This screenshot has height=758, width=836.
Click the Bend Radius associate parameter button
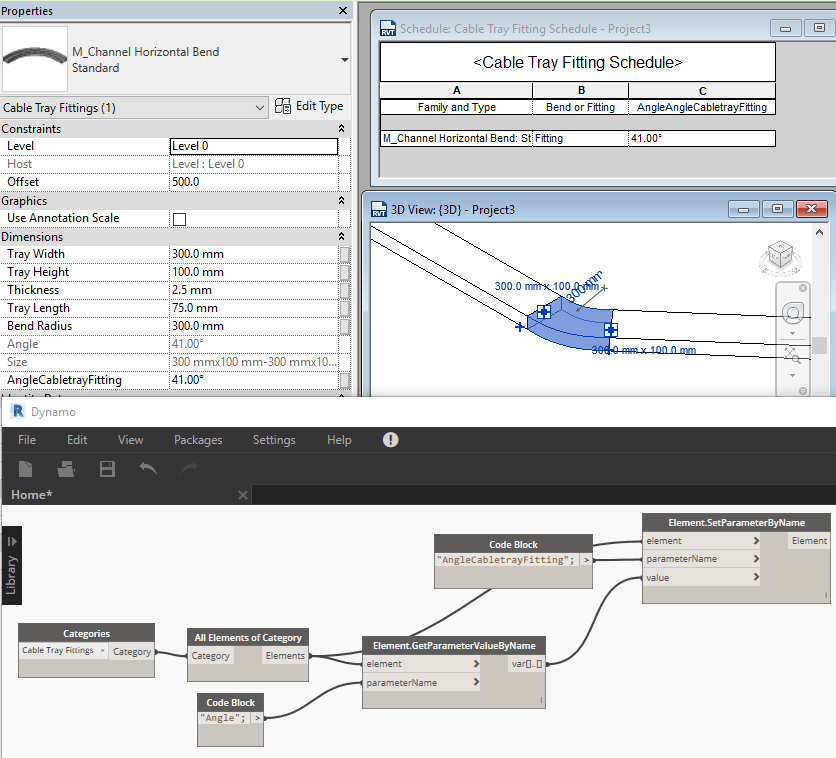[345, 326]
